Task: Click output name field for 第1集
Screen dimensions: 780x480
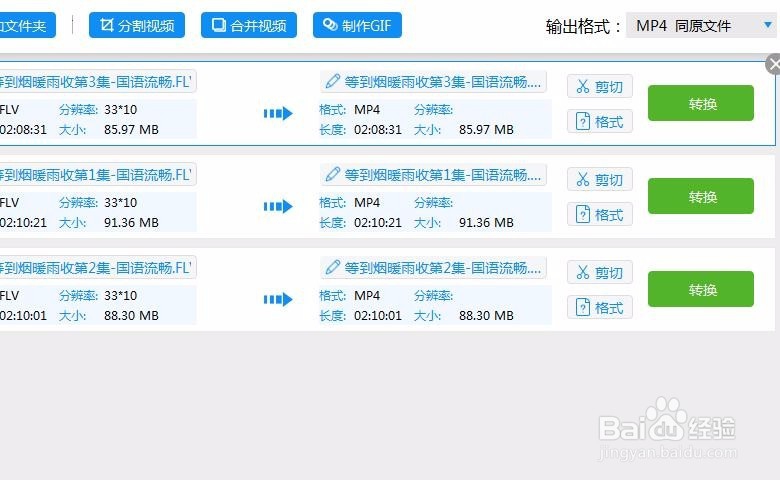Action: tap(433, 175)
